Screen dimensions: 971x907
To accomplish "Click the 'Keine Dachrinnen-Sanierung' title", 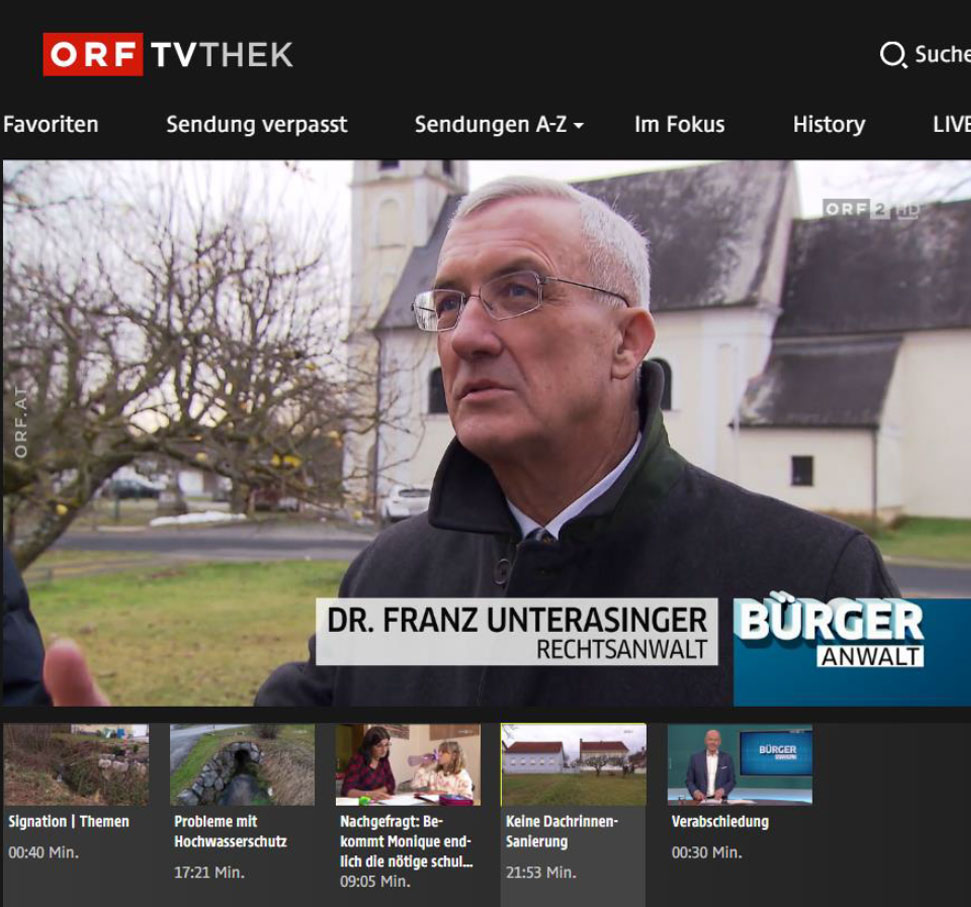I will click(x=562, y=831).
